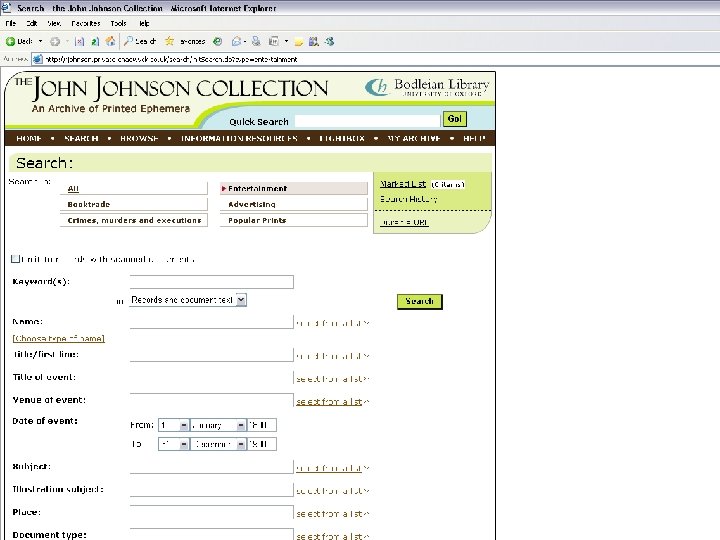Open MY ARCHIVE in site navigation
The height and width of the screenshot is (540, 720).
tap(414, 138)
